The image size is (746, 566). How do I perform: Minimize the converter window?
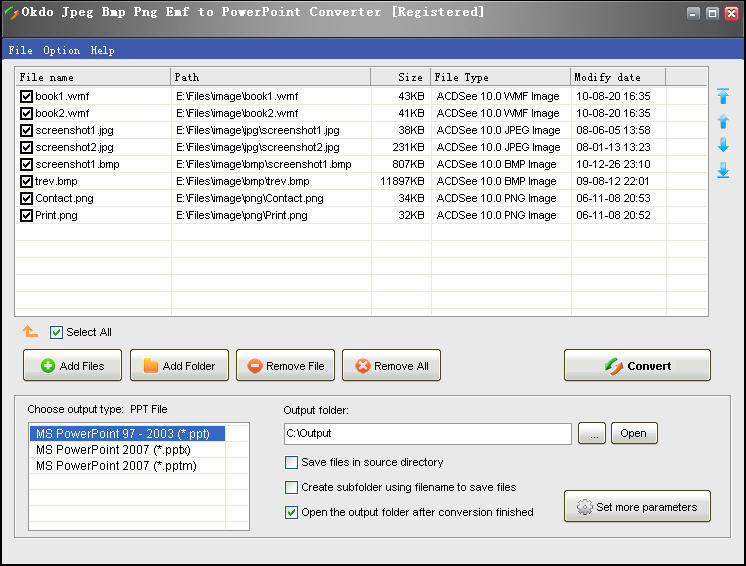pyautogui.click(x=693, y=13)
